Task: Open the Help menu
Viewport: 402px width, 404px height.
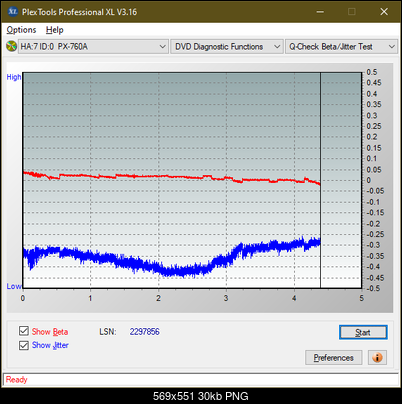Action: click(55, 30)
